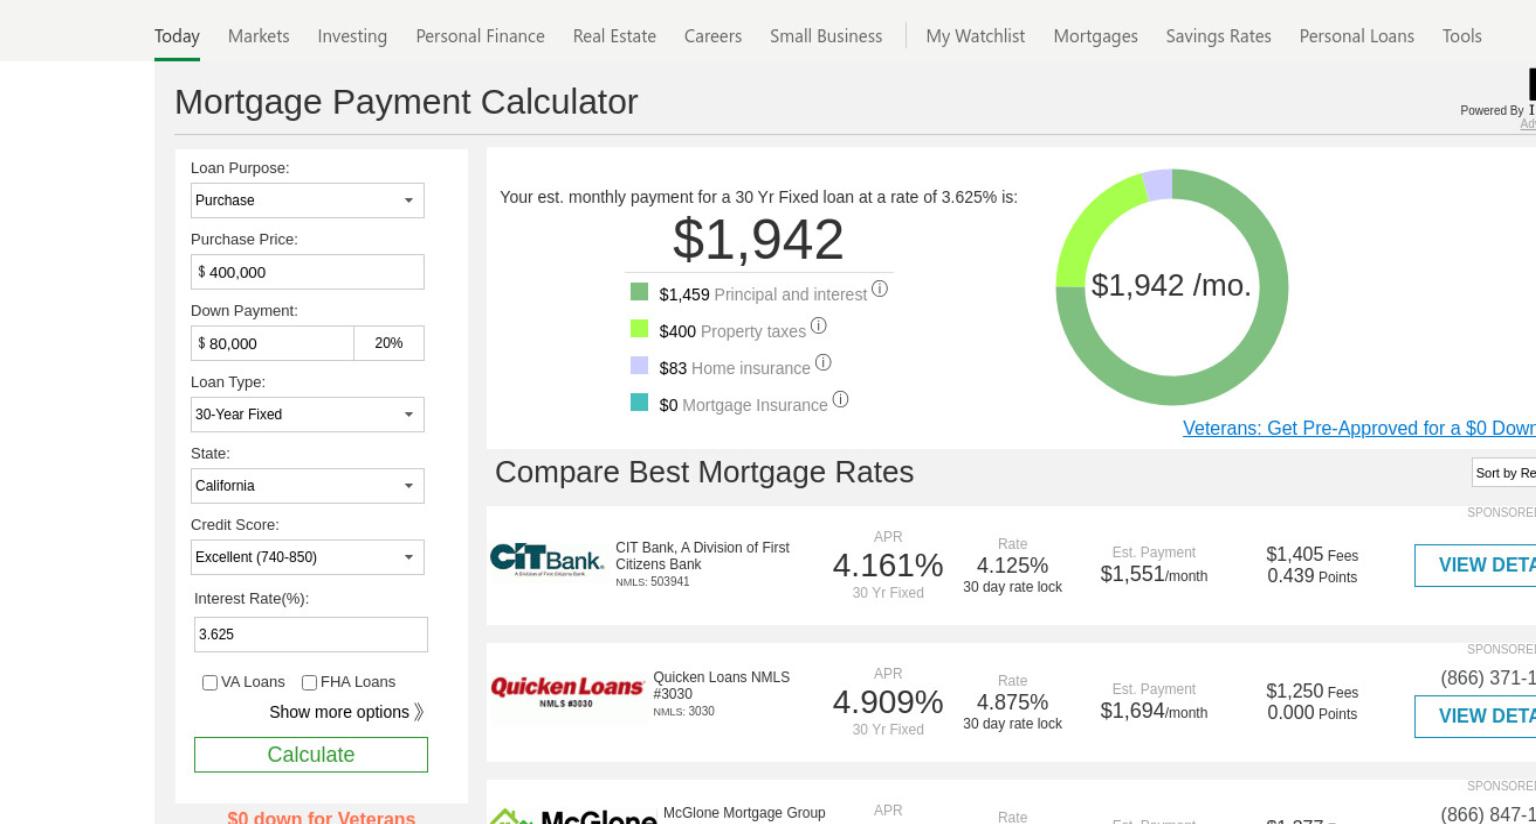Click lime Property taxes legend swatch
The image size is (1536, 824).
click(639, 328)
